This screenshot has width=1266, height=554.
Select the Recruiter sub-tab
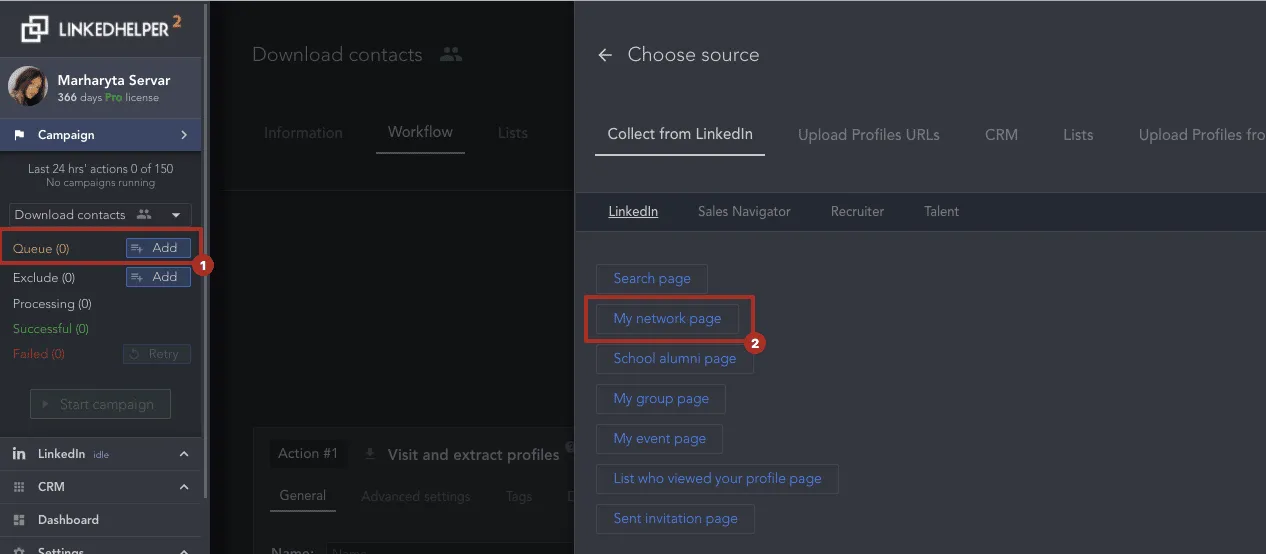[857, 212]
